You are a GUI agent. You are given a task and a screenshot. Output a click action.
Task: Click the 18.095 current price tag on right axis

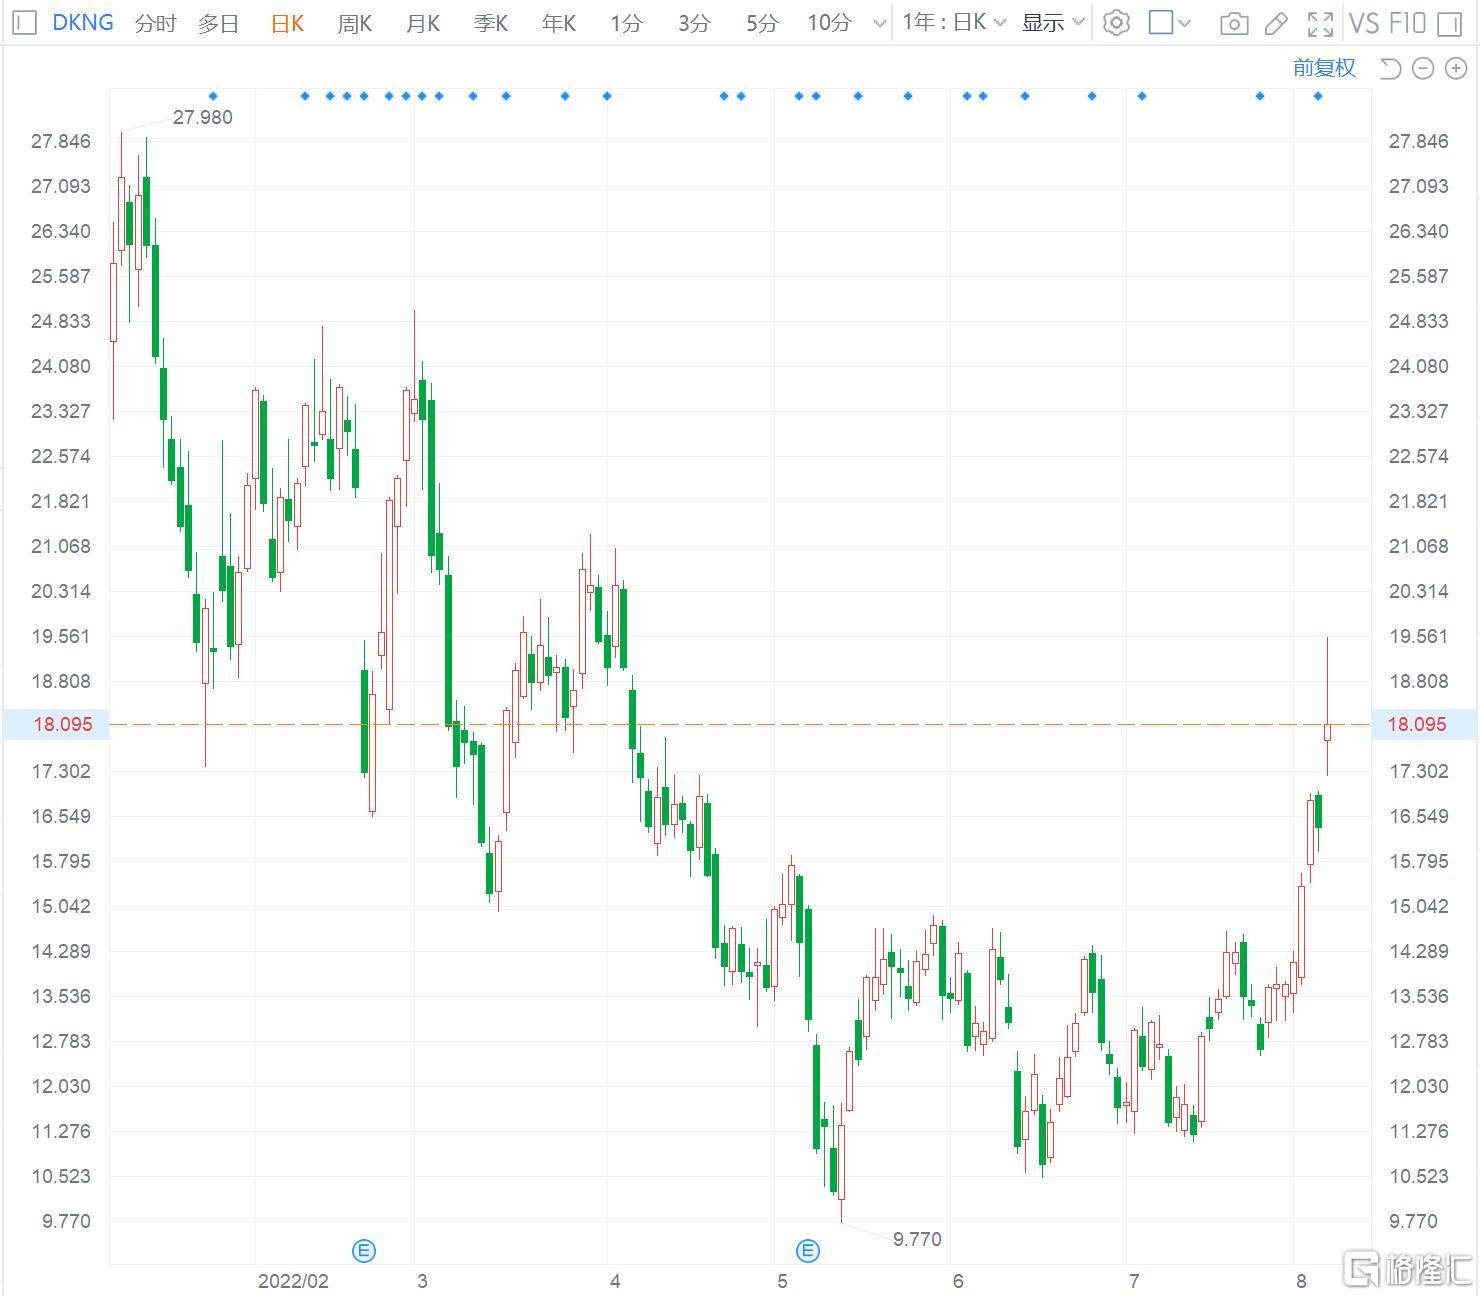coord(1424,724)
